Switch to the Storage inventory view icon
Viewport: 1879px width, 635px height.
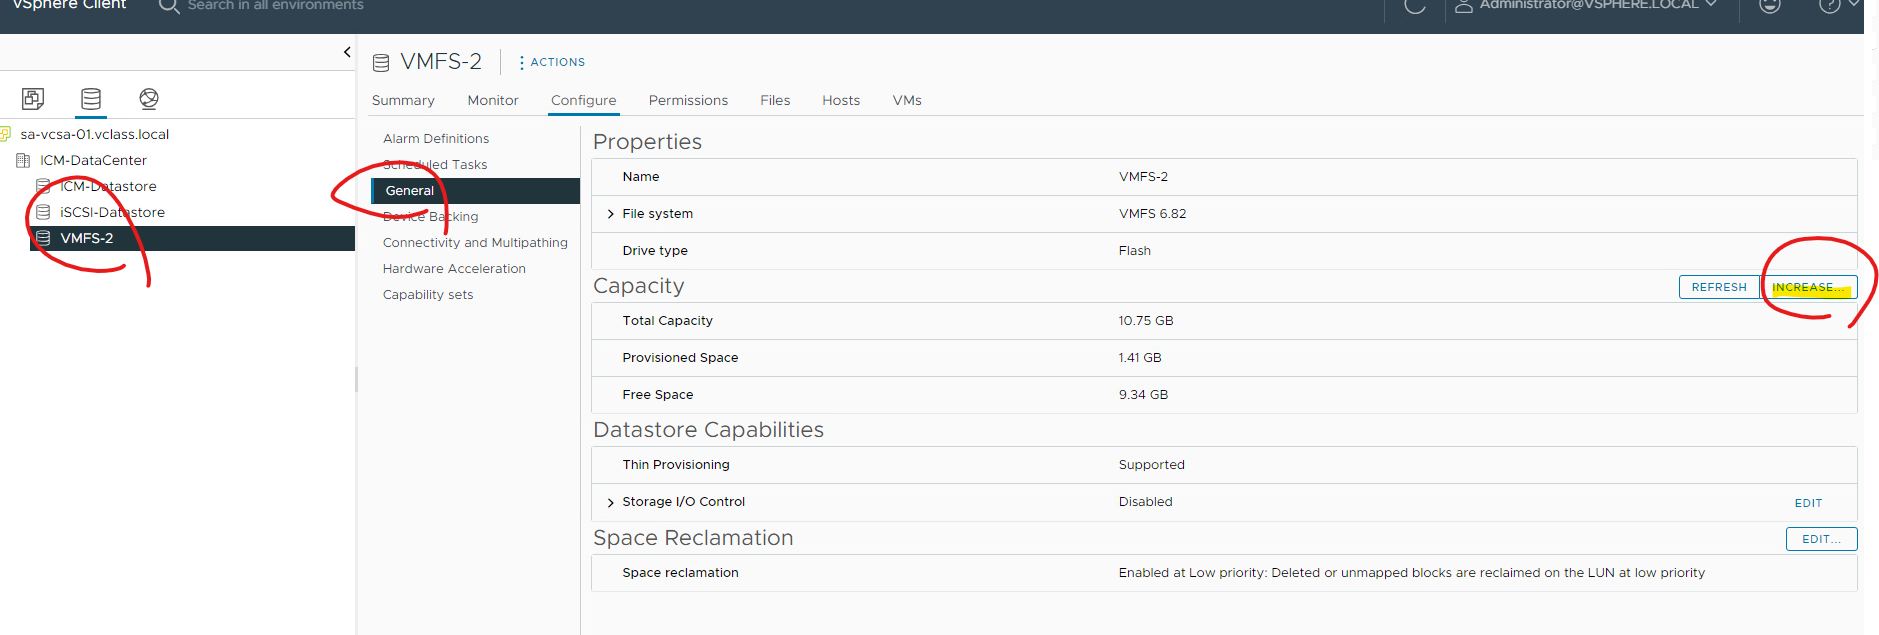click(x=91, y=98)
